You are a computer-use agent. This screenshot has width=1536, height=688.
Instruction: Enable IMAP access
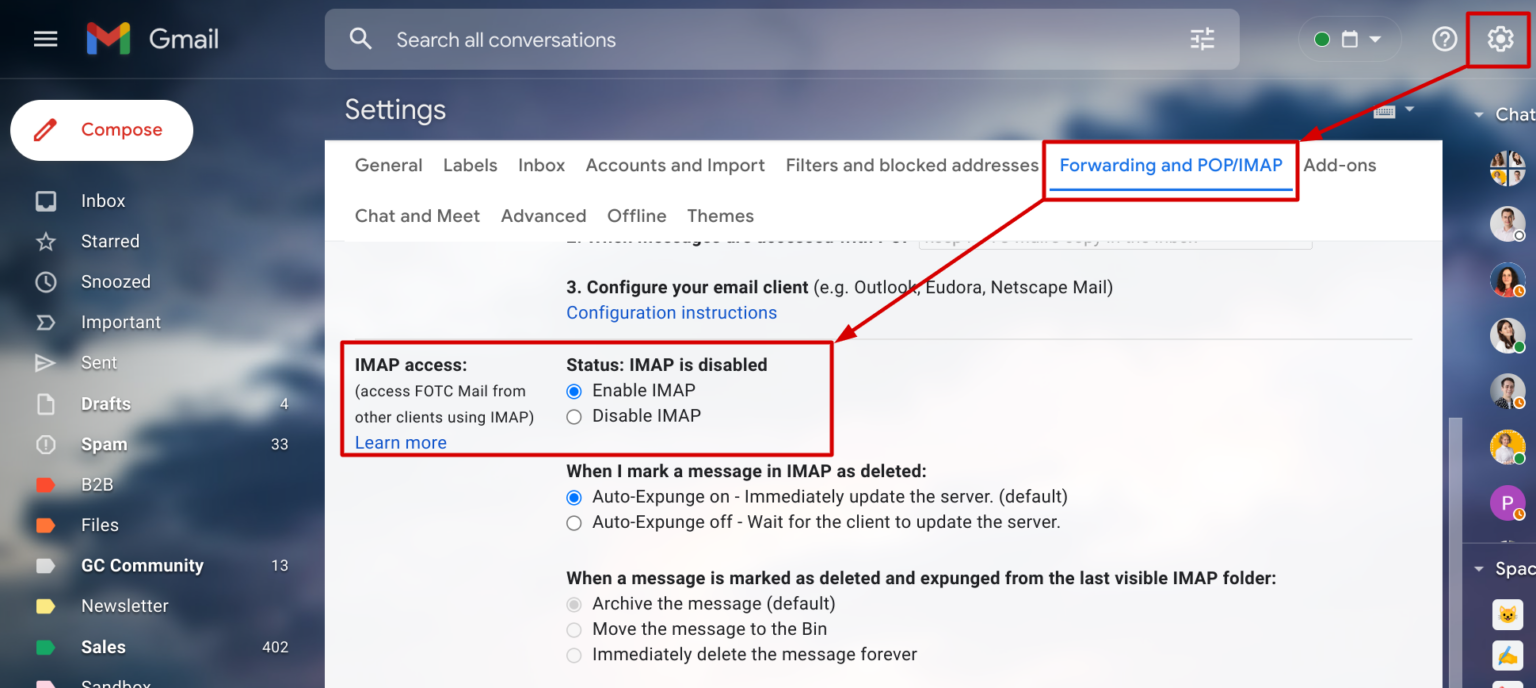click(x=573, y=391)
